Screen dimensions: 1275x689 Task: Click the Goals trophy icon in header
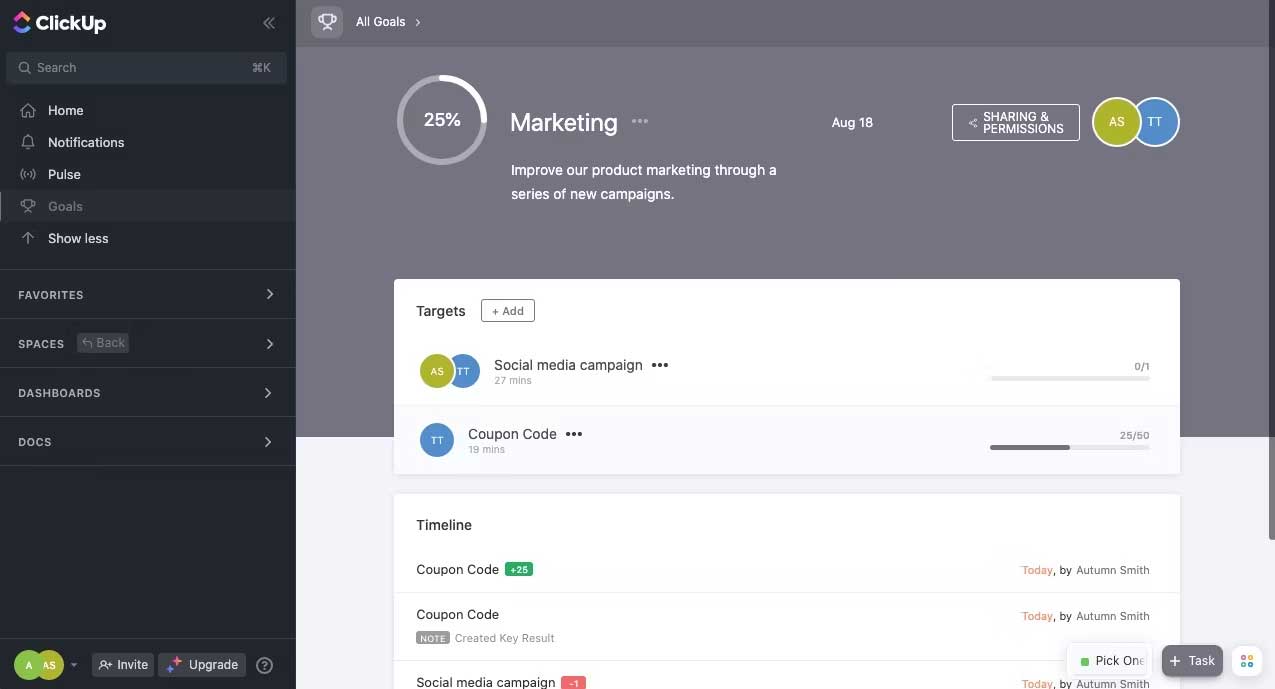coord(327,22)
